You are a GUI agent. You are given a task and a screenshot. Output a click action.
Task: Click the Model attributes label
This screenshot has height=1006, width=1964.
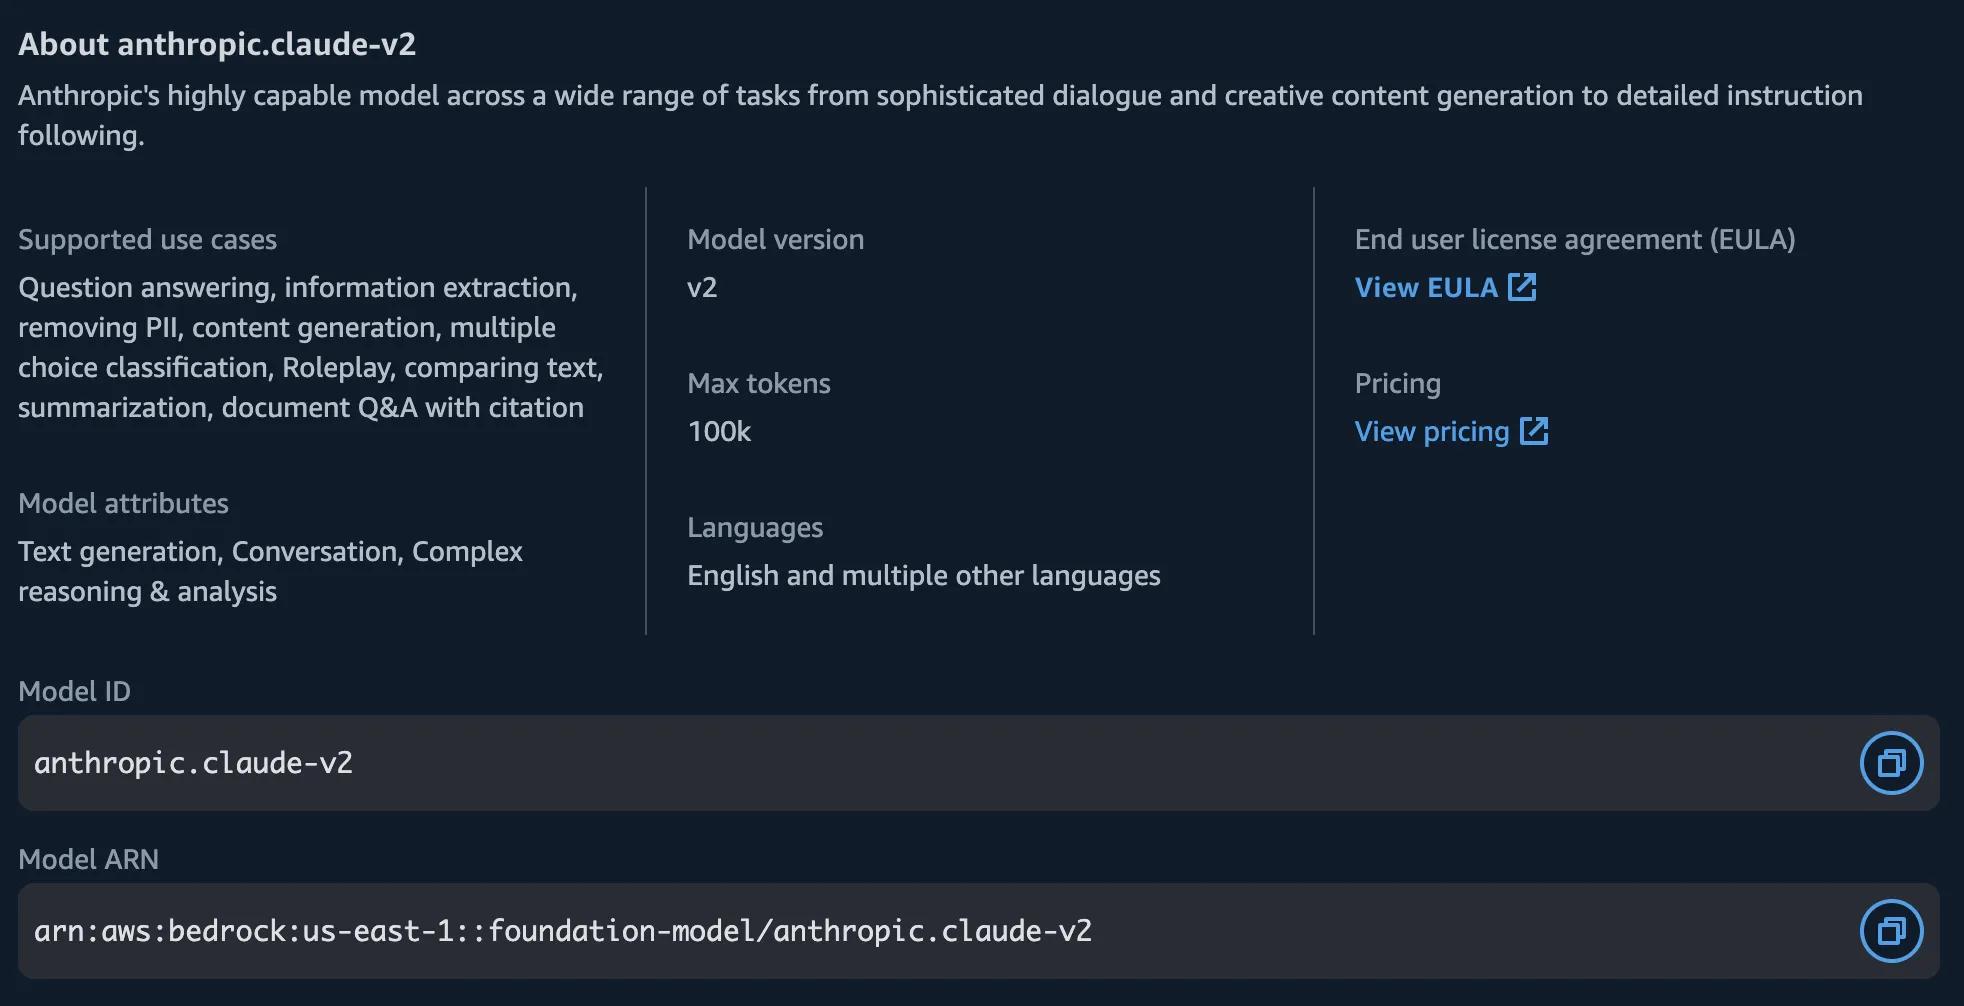pyautogui.click(x=123, y=503)
